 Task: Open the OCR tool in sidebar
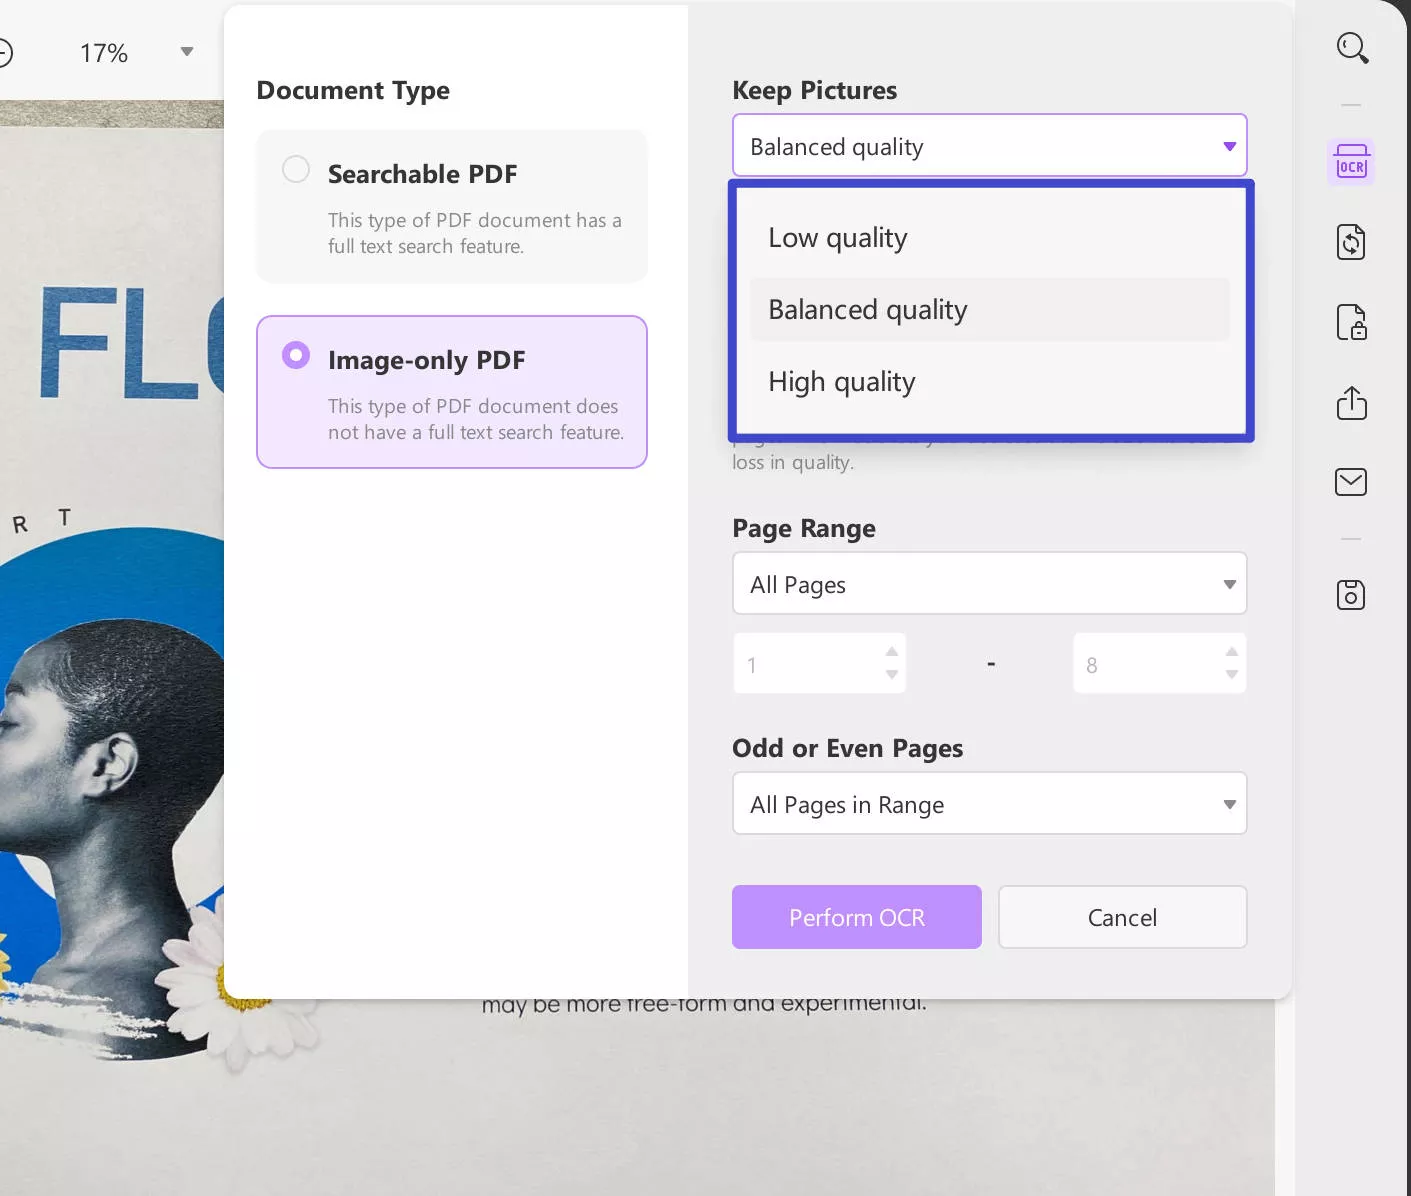[1351, 162]
